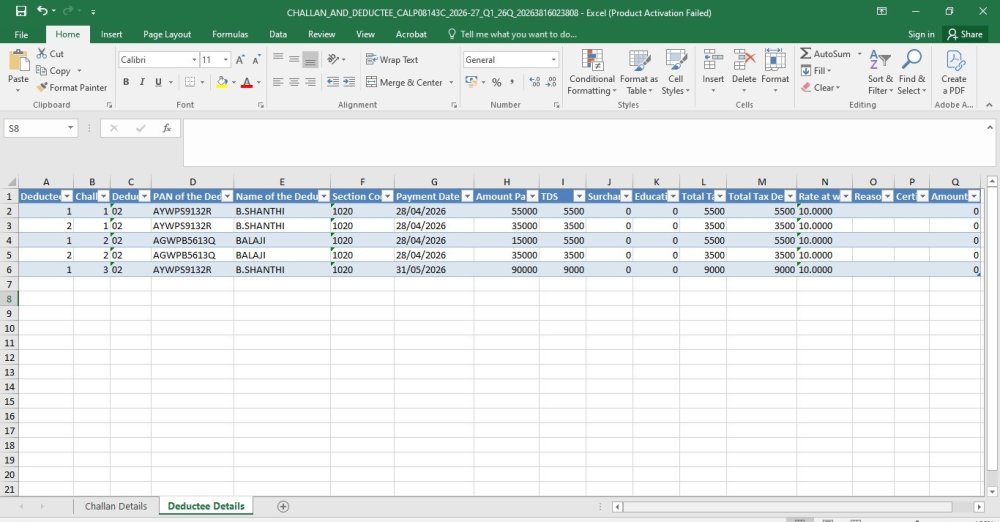Open the TDS column filter dropdown
The width and height of the screenshot is (1000, 522).
579,197
